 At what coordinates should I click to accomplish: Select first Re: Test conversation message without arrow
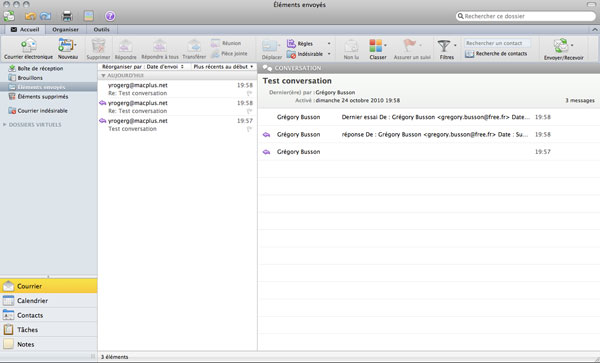178,89
